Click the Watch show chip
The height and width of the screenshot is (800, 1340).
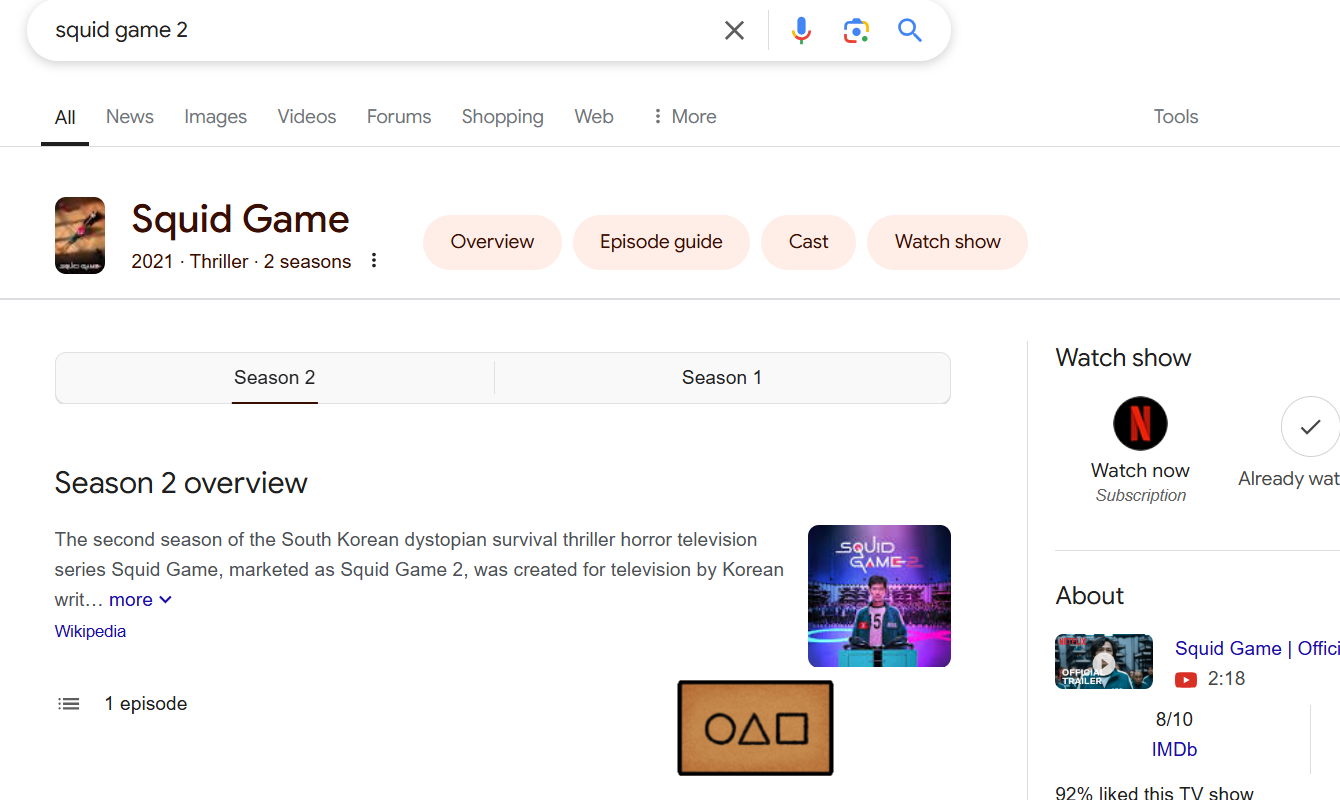(947, 242)
